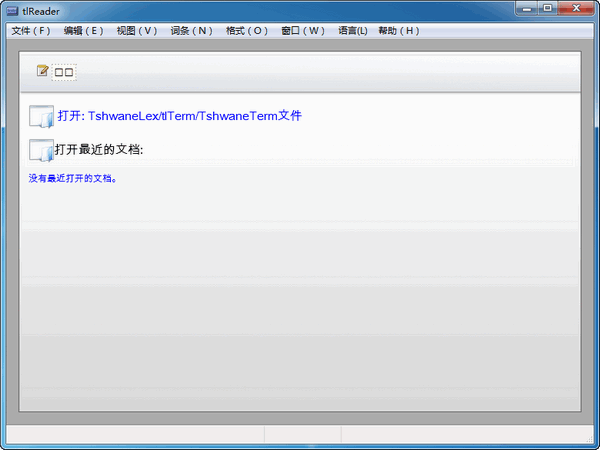Image resolution: width=600 pixels, height=450 pixels.
Task: Minimize the tlReader window
Action: (527, 8)
